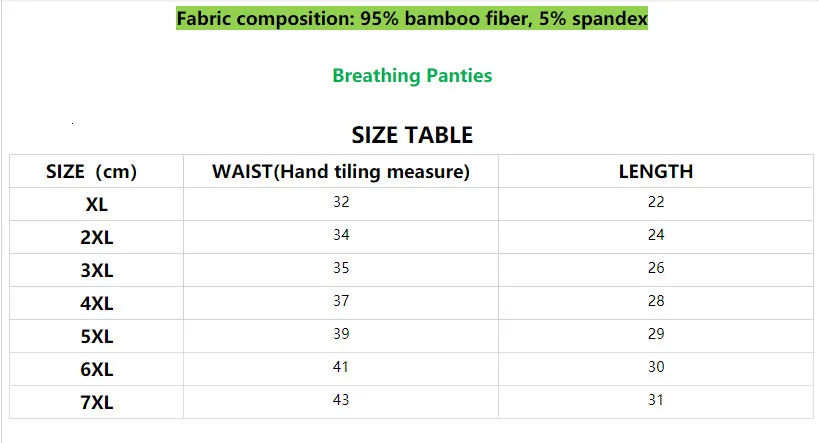This screenshot has height=443, width=819.
Task: Click the SIZE (cm) column header
Action: [x=92, y=171]
